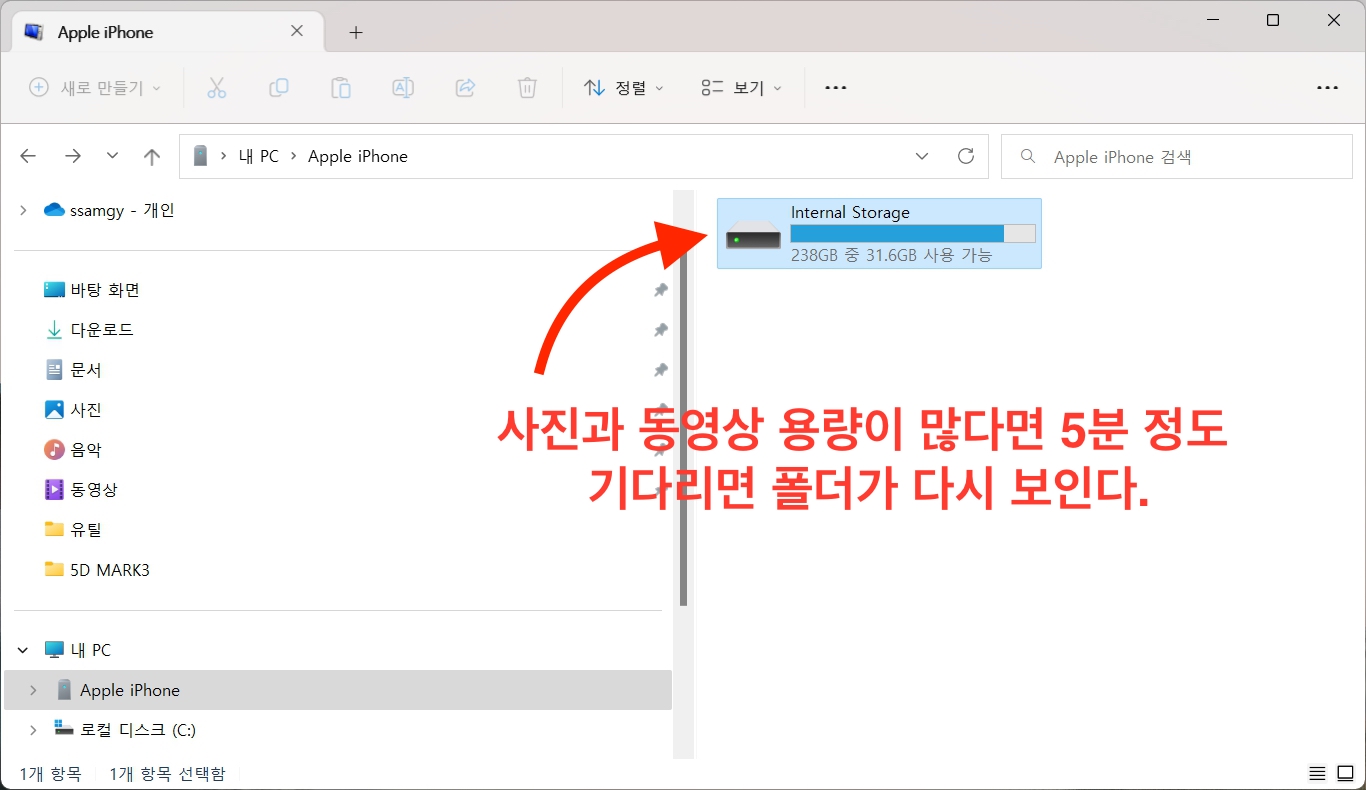Unpin 바탕 화면 via its pin icon
The height and width of the screenshot is (790, 1366).
660,290
